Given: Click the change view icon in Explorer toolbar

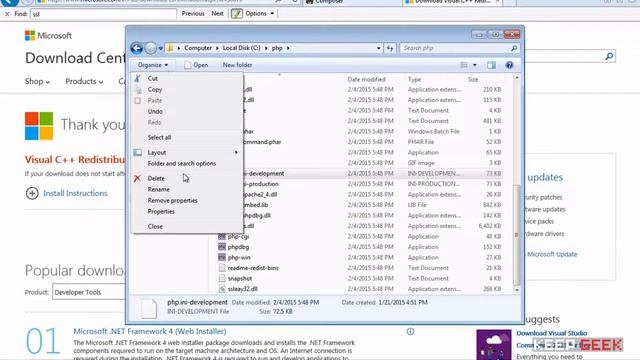Looking at the screenshot, I should click(464, 65).
